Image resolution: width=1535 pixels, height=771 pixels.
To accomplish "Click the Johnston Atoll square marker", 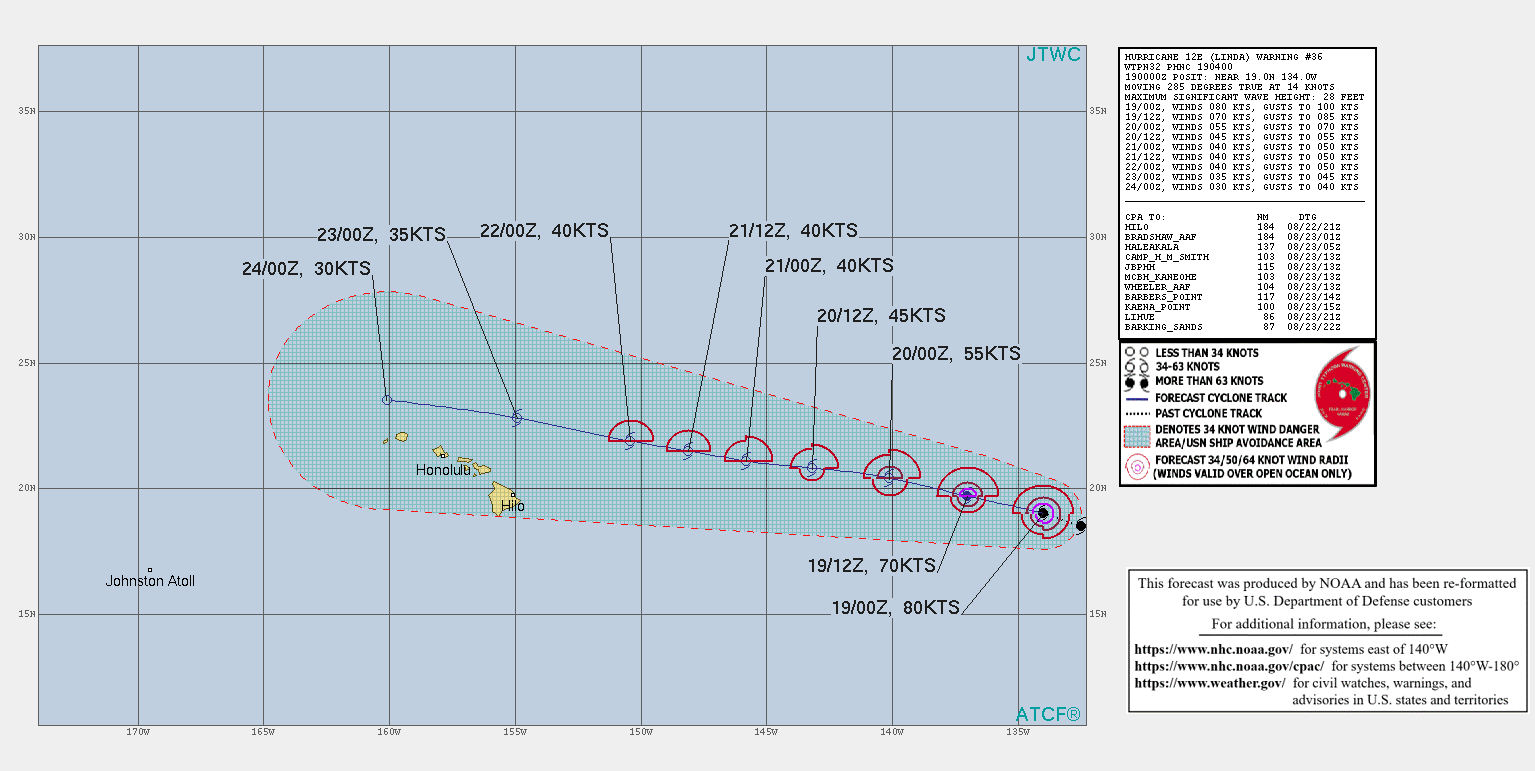I will point(149,570).
